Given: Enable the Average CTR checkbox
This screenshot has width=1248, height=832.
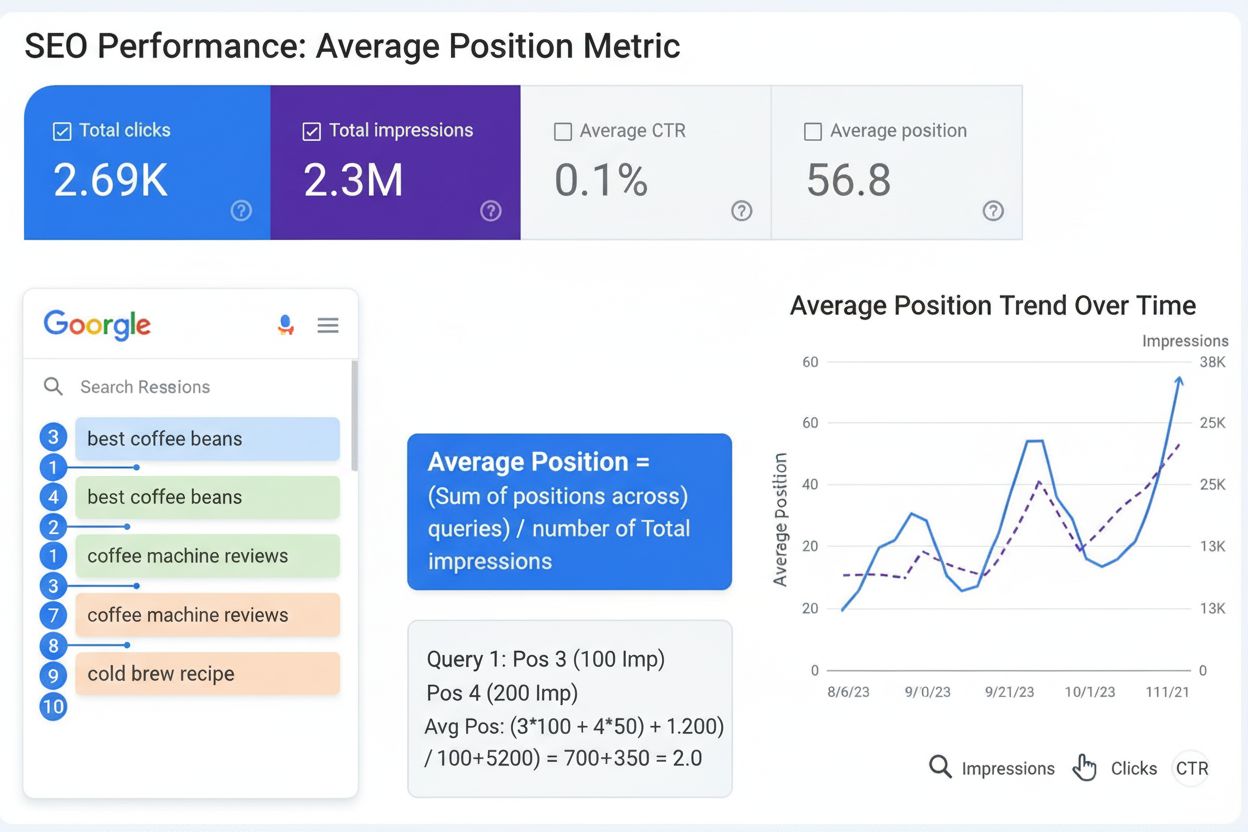Looking at the screenshot, I should (x=563, y=131).
